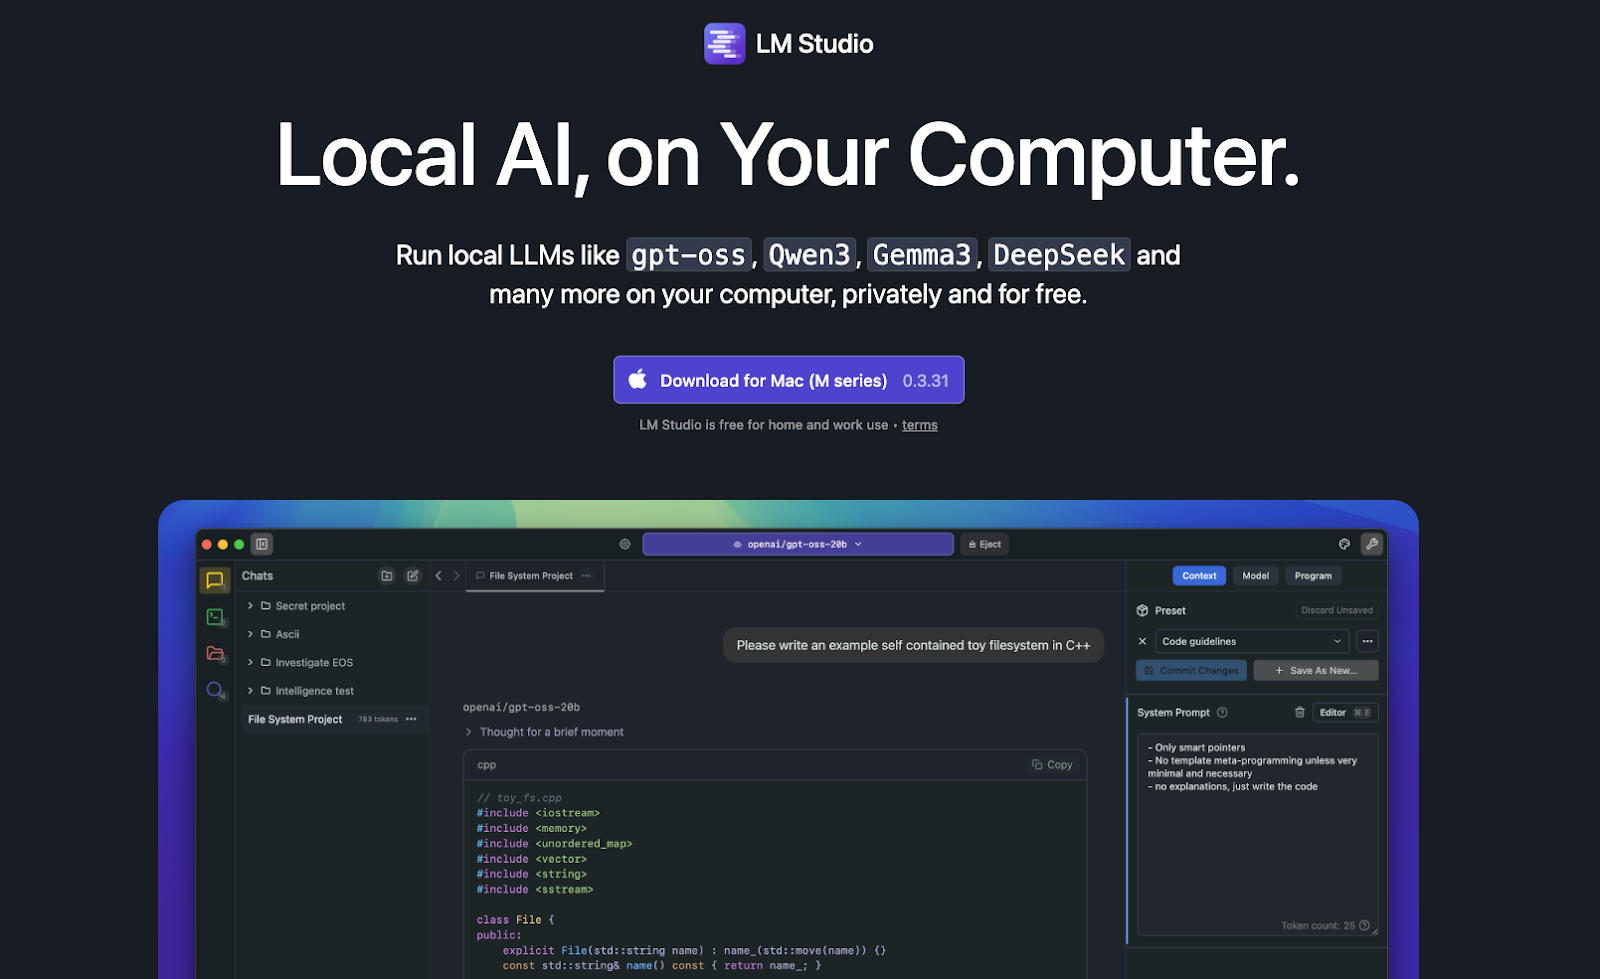Open the terms link
Image resolution: width=1600 pixels, height=979 pixels.
click(919, 425)
